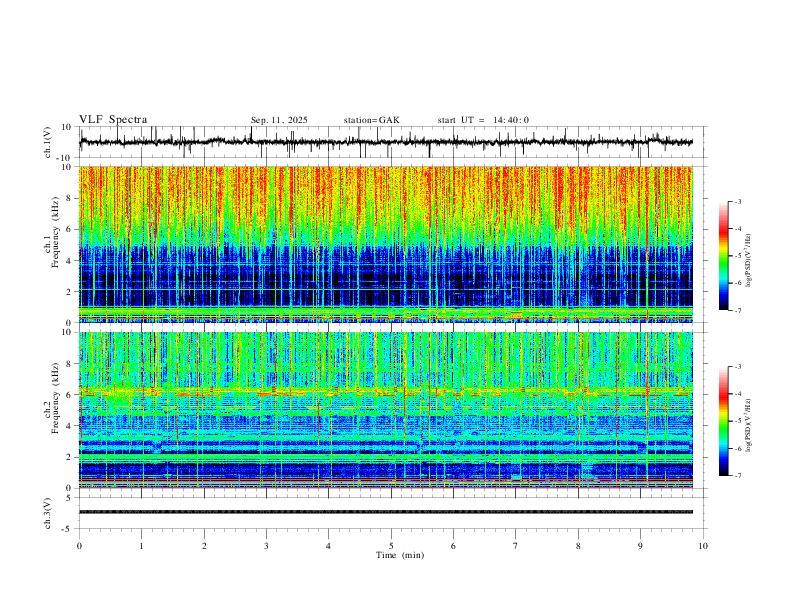Click the 'ch.1(V)' waveform axis label
Viewport: 792px width, 612px height.
(48, 142)
